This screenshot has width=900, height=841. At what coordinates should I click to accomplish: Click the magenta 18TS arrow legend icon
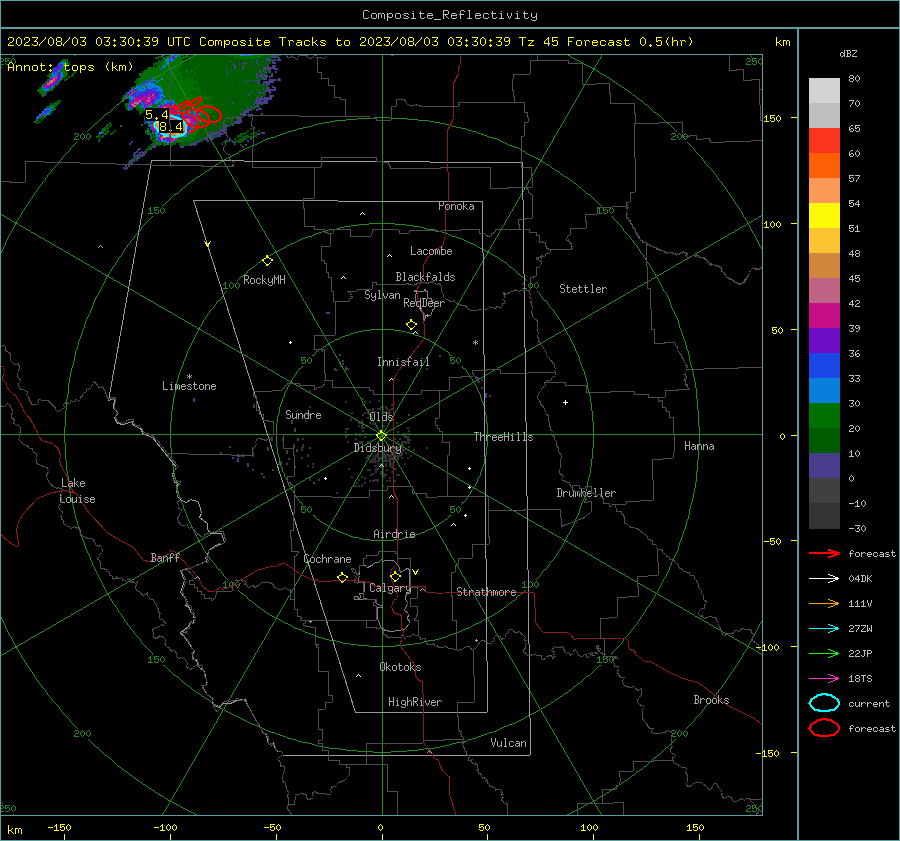coord(824,679)
